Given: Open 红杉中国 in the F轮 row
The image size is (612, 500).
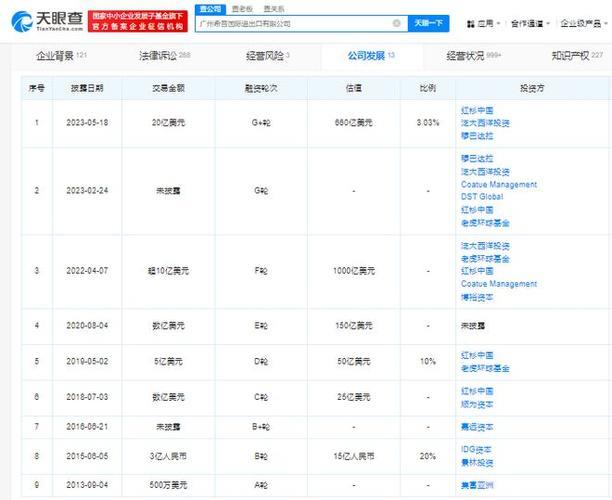Looking at the screenshot, I should [x=477, y=271].
